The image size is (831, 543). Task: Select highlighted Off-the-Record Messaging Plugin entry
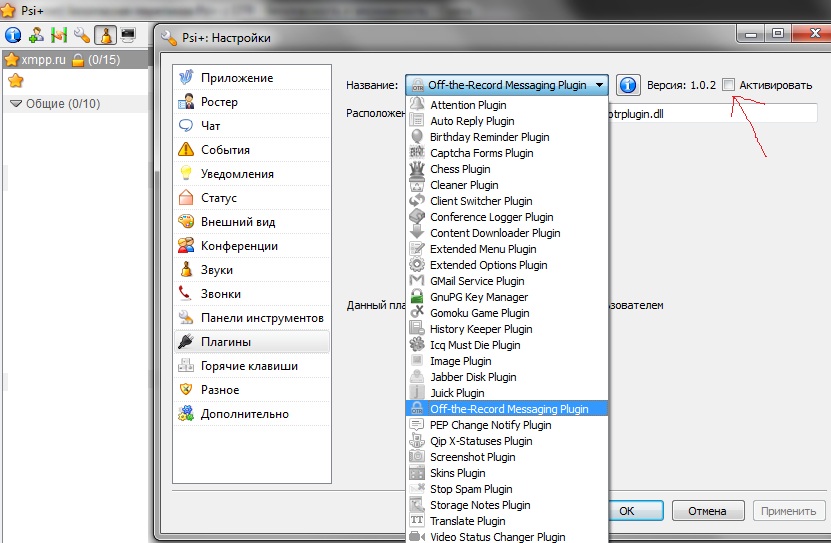[507, 408]
